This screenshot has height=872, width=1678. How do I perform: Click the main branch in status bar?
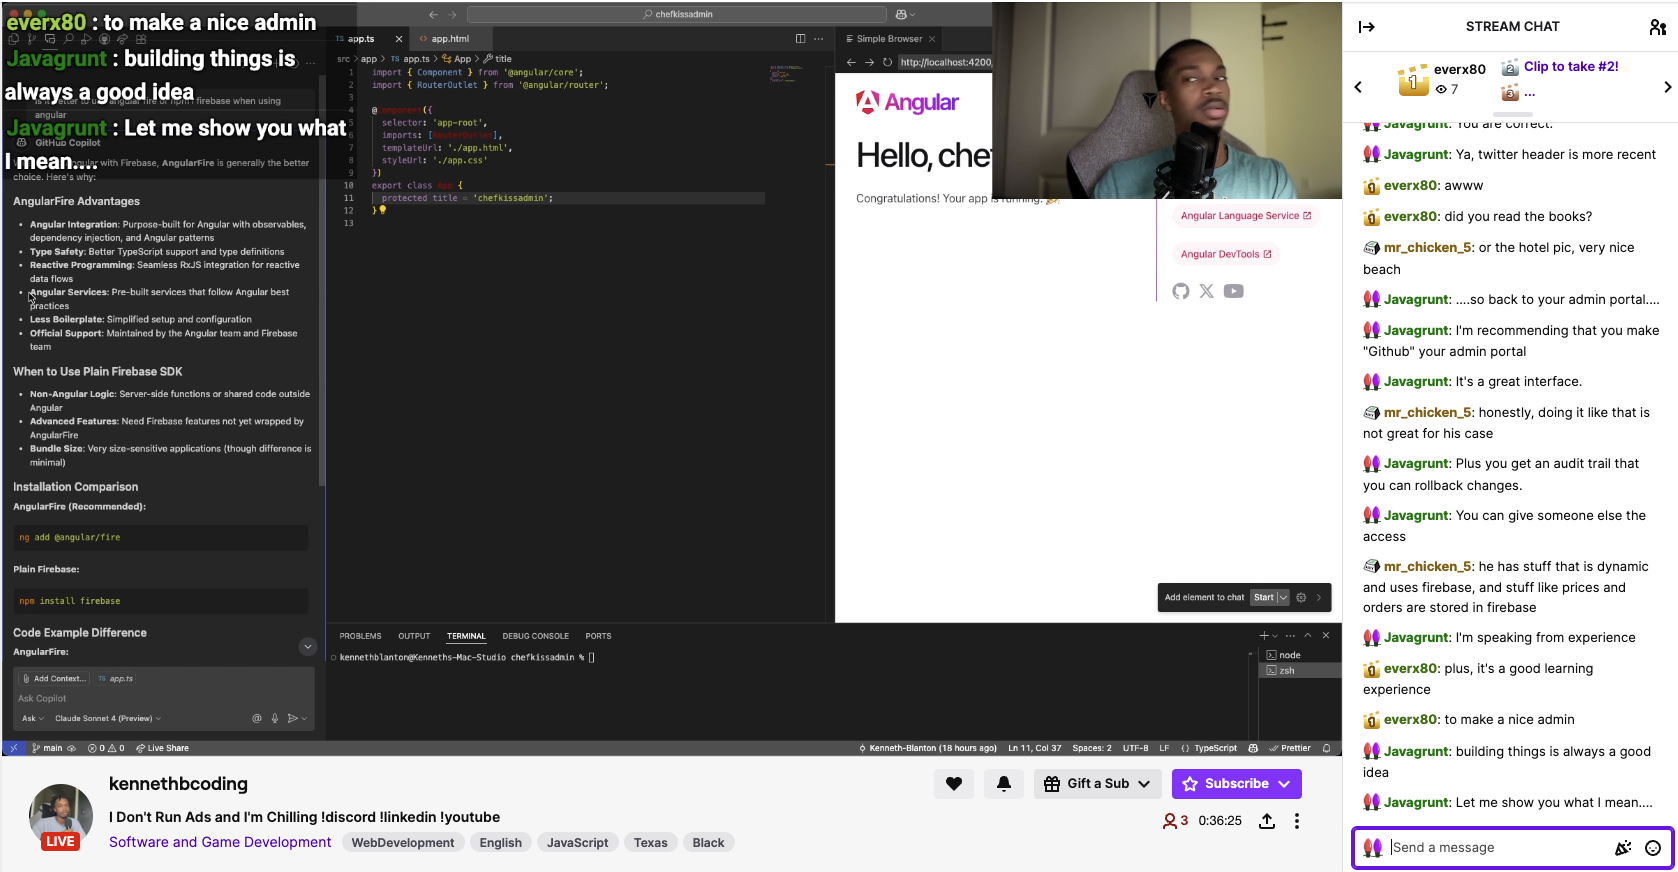coord(47,748)
